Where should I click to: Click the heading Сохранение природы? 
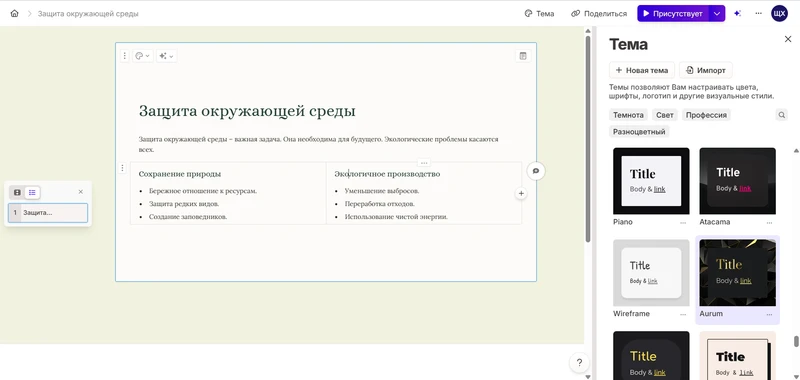(180, 174)
